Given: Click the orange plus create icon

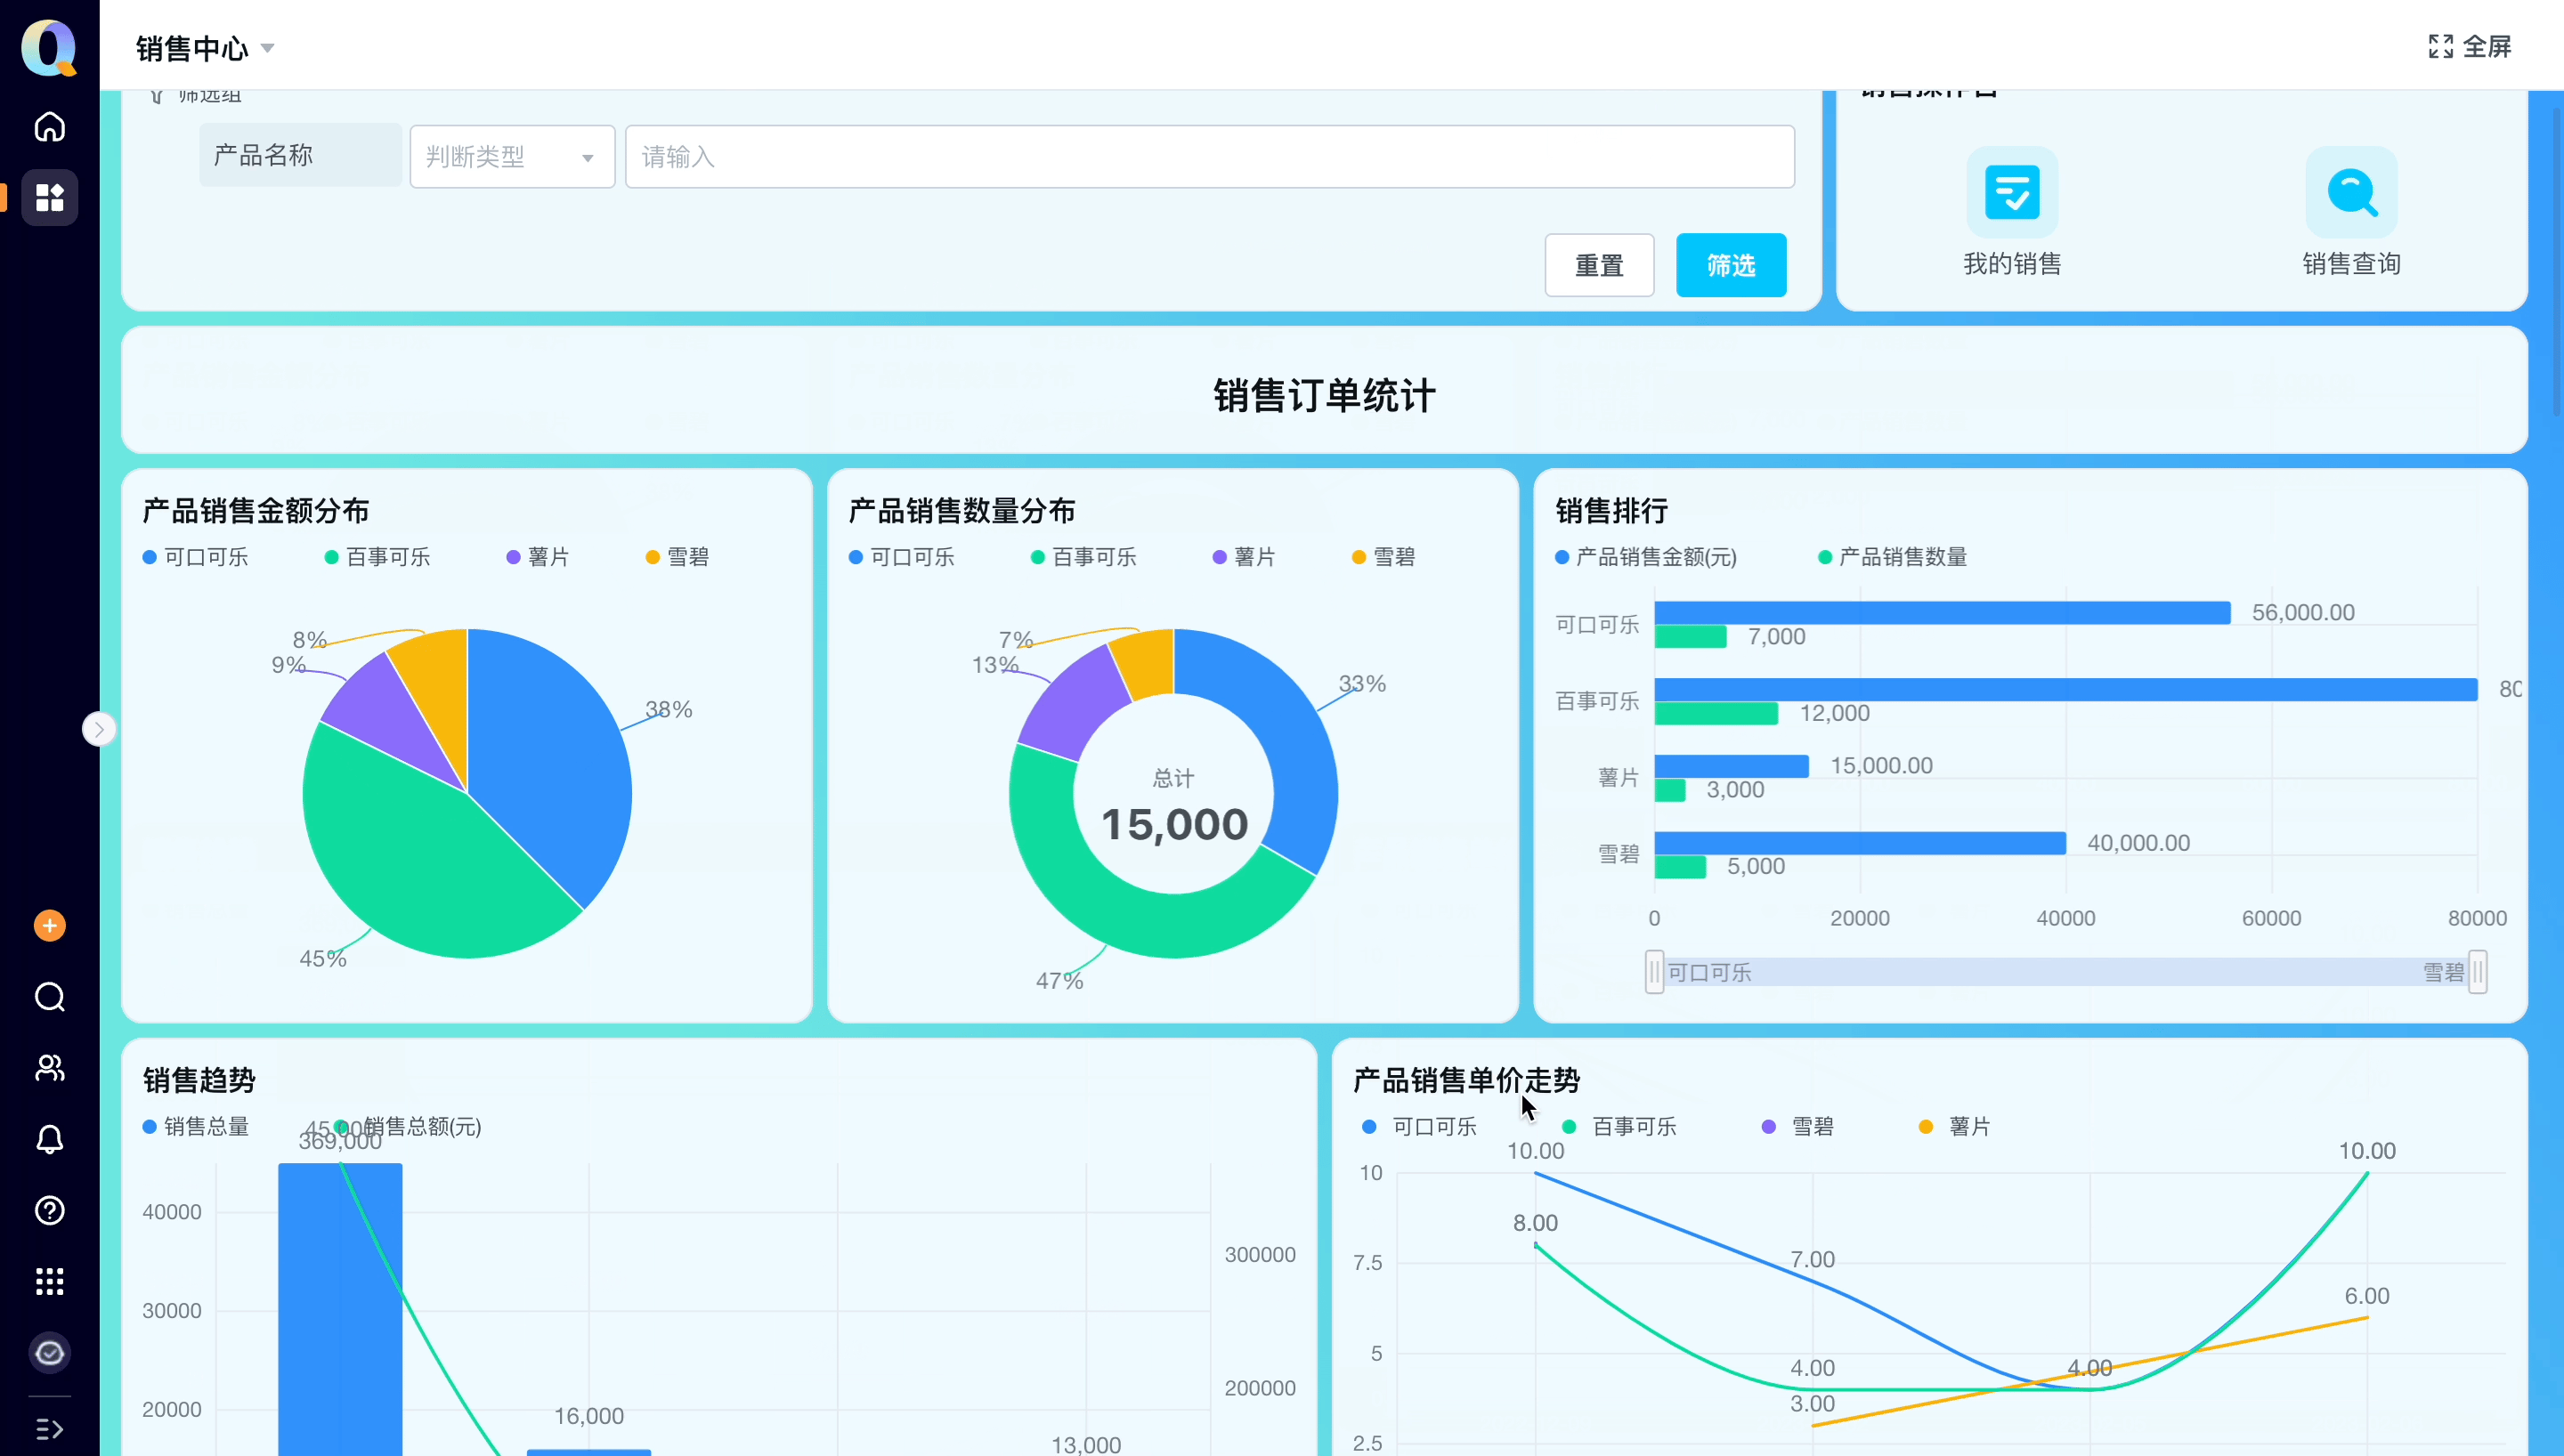Looking at the screenshot, I should (49, 926).
